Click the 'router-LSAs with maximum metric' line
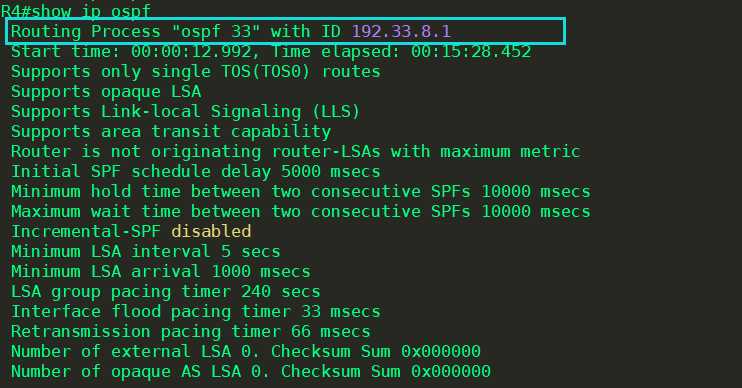The width and height of the screenshot is (742, 388). point(296,152)
